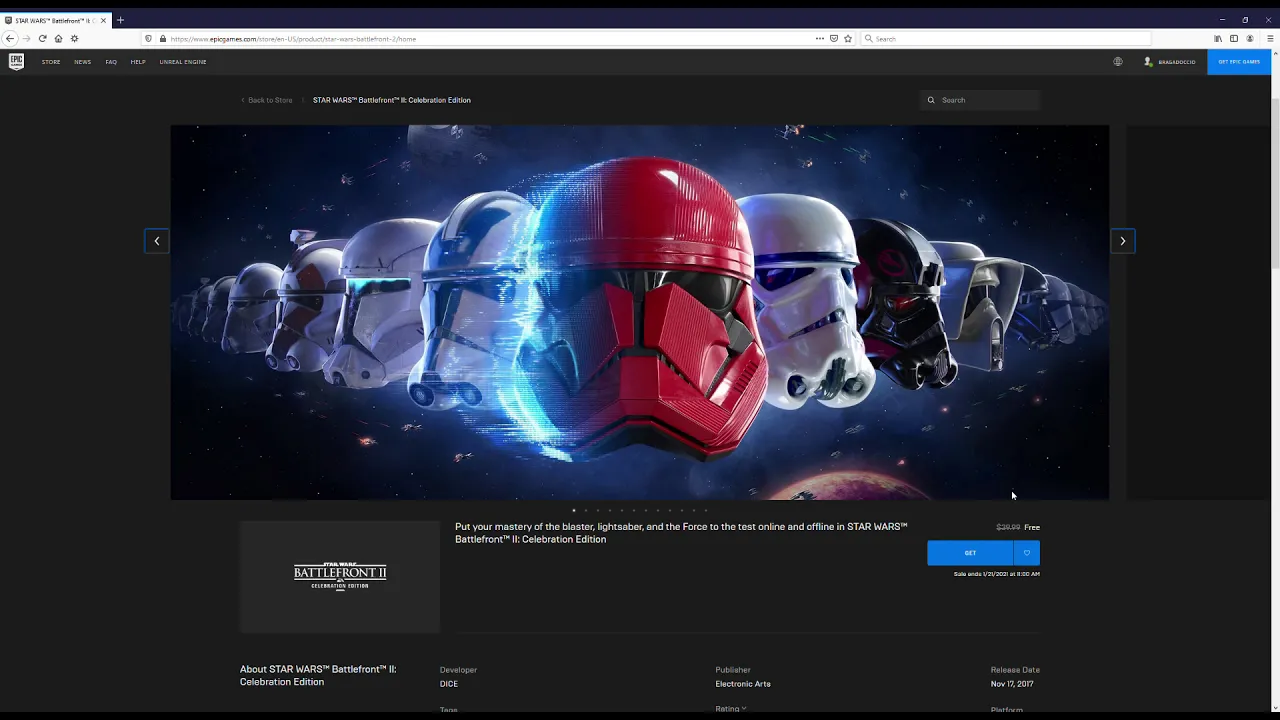Open the tracking protection shield icon
Image resolution: width=1280 pixels, height=720 pixels.
pyautogui.click(x=149, y=38)
